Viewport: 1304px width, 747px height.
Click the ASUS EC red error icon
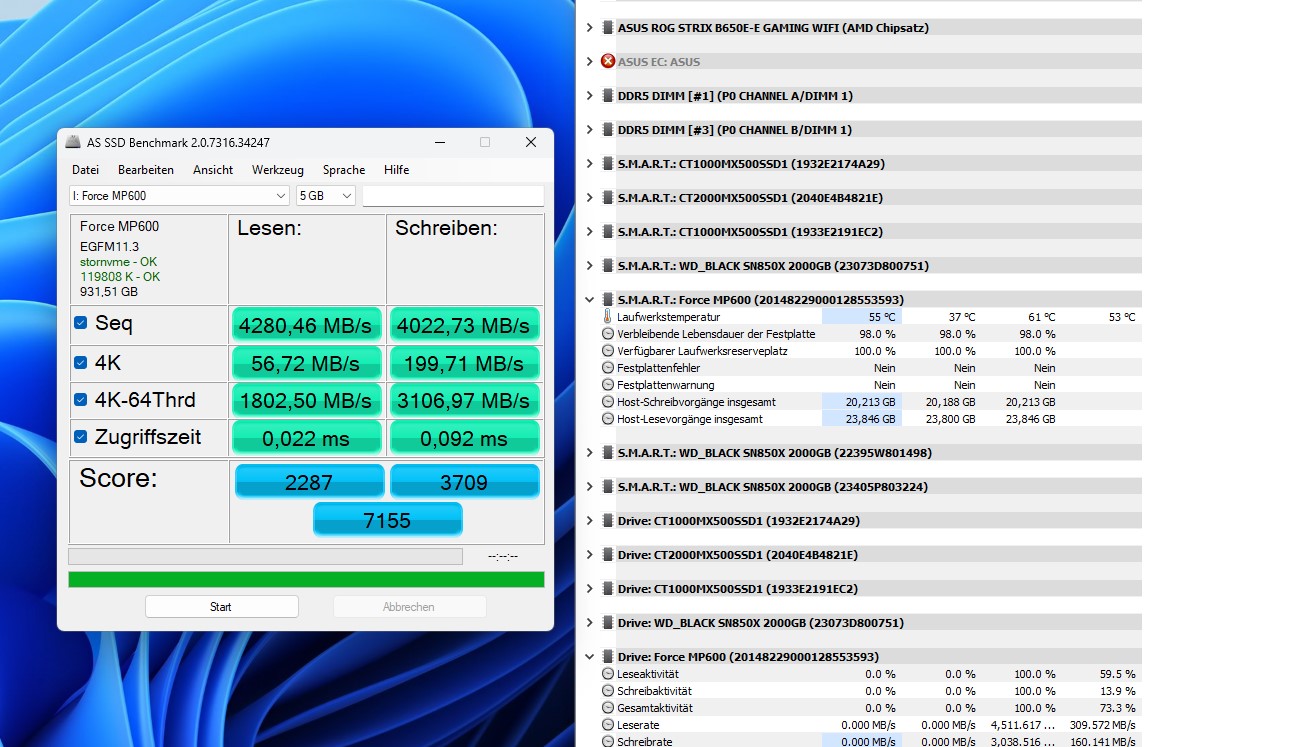(608, 62)
